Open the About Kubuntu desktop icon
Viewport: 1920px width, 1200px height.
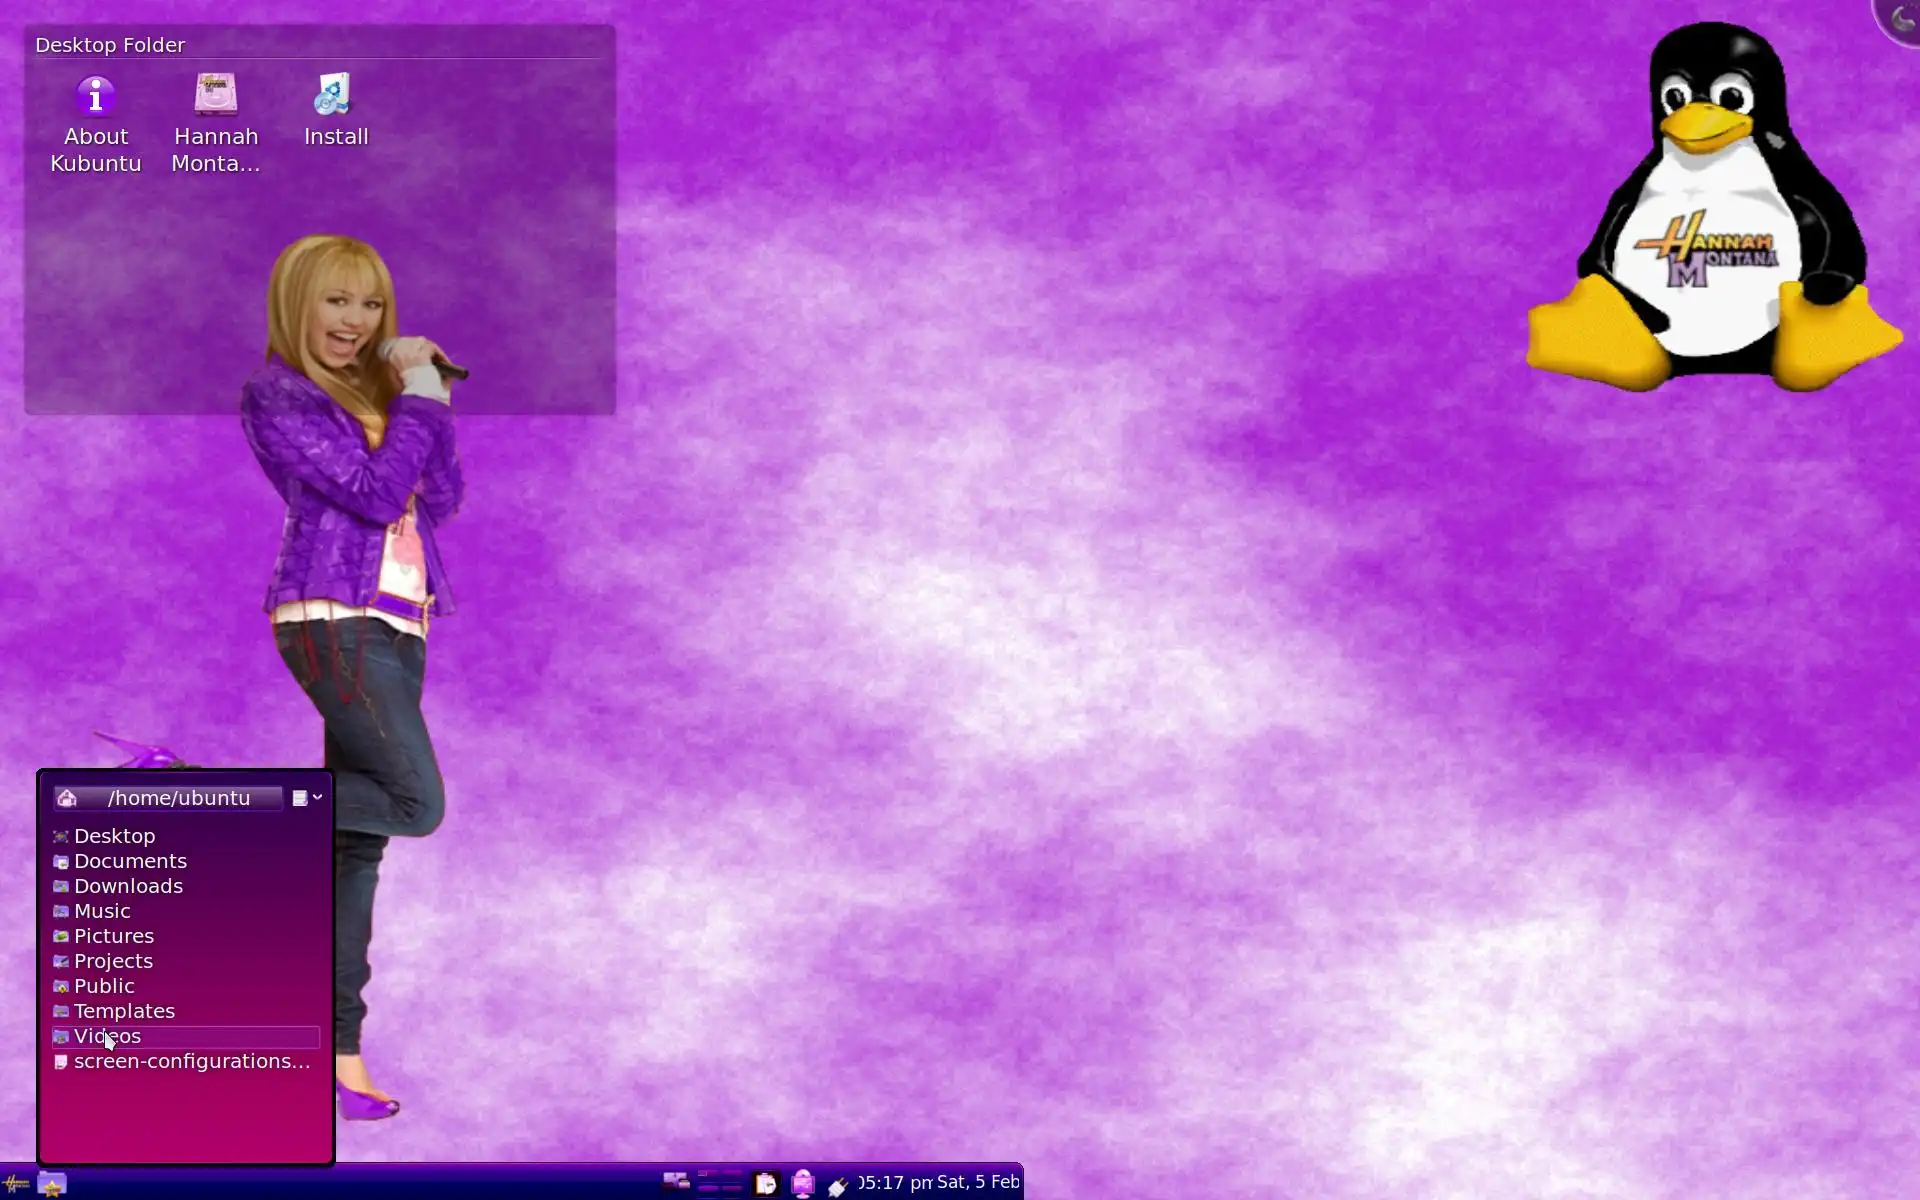click(x=96, y=97)
